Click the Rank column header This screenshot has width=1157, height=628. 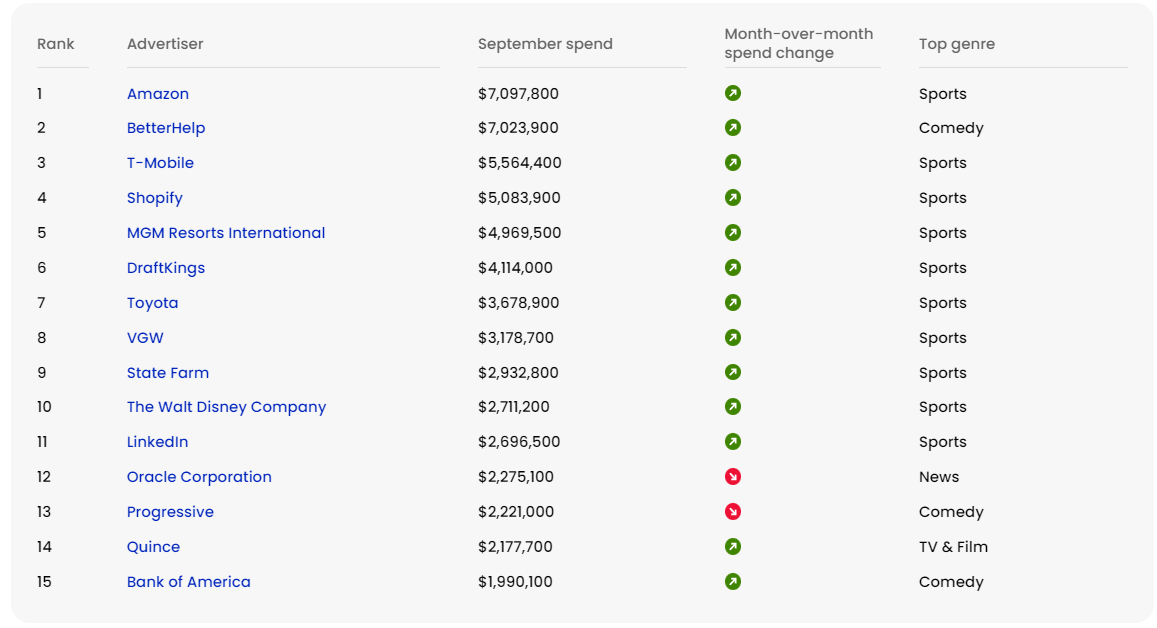(56, 44)
